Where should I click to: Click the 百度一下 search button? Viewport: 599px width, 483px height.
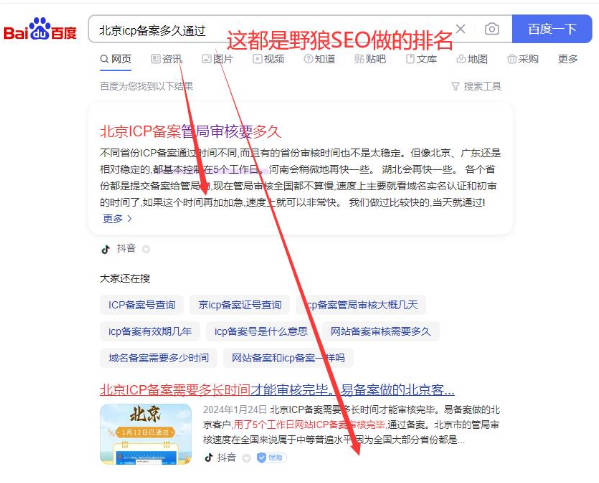[x=552, y=29]
